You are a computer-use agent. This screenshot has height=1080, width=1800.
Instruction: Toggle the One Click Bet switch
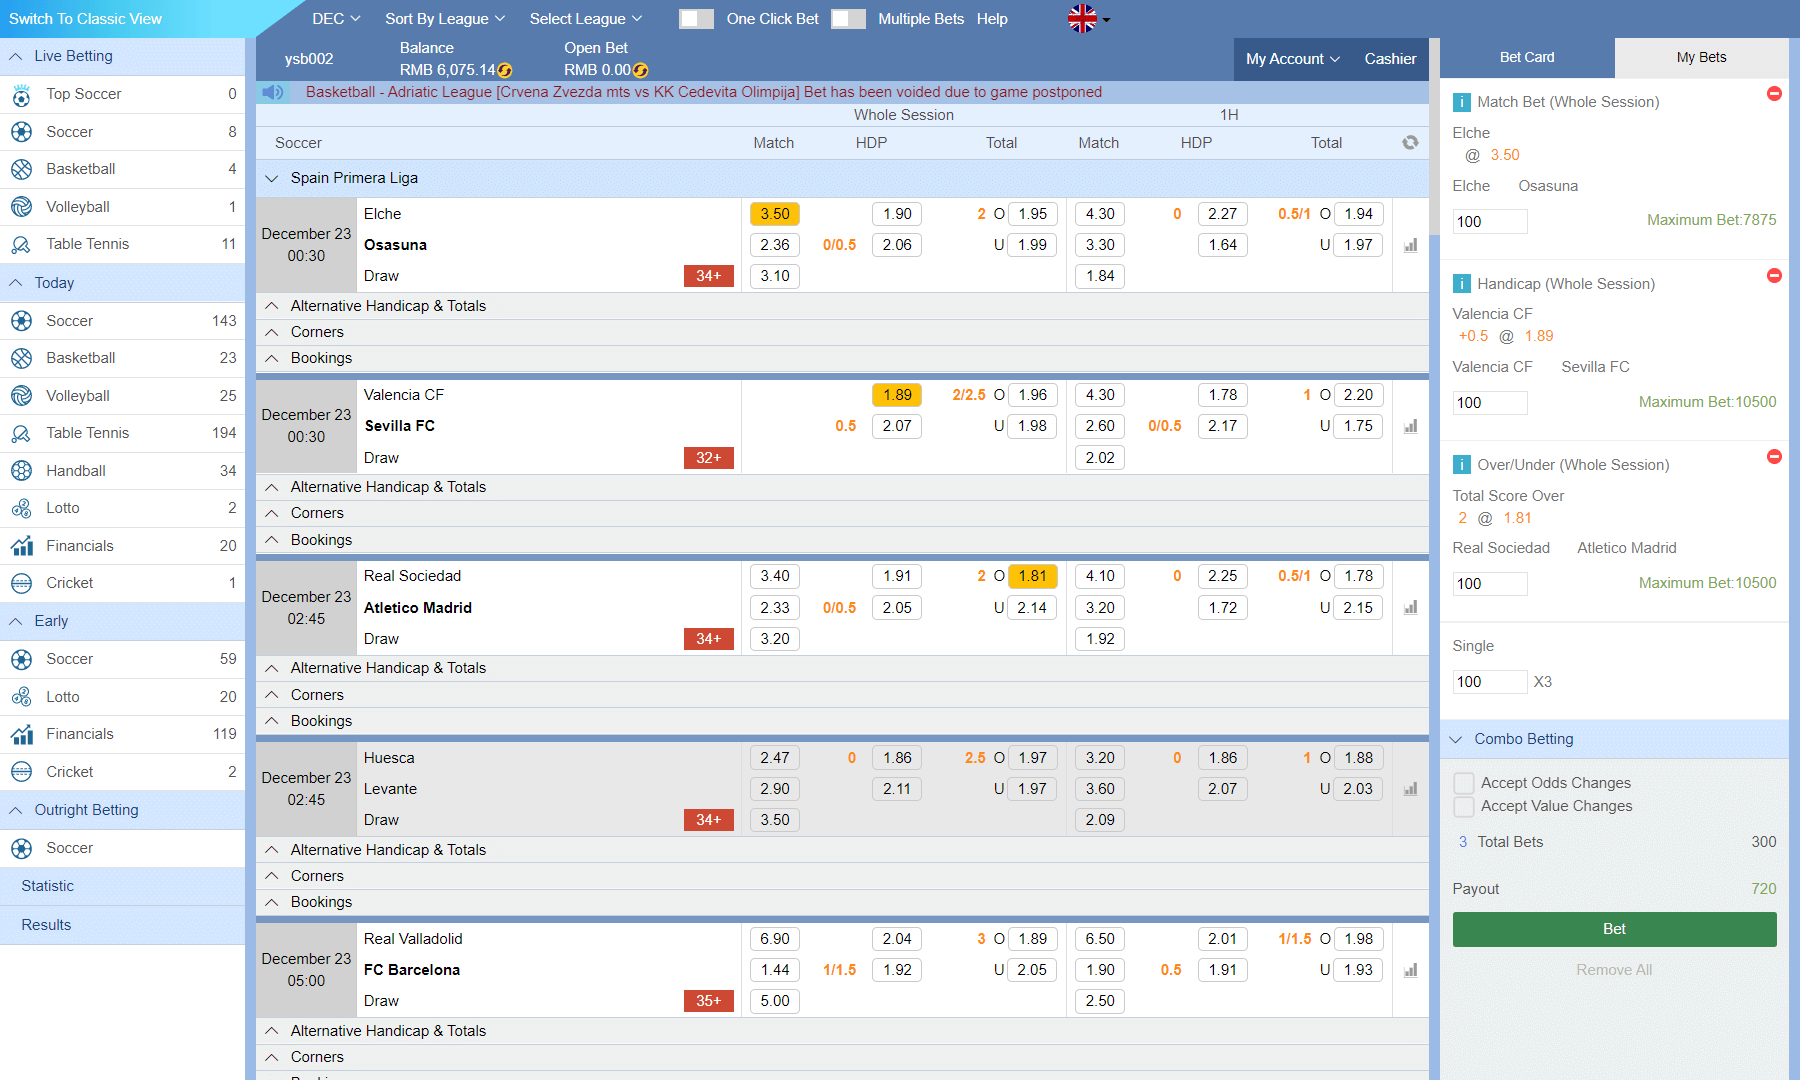[696, 19]
